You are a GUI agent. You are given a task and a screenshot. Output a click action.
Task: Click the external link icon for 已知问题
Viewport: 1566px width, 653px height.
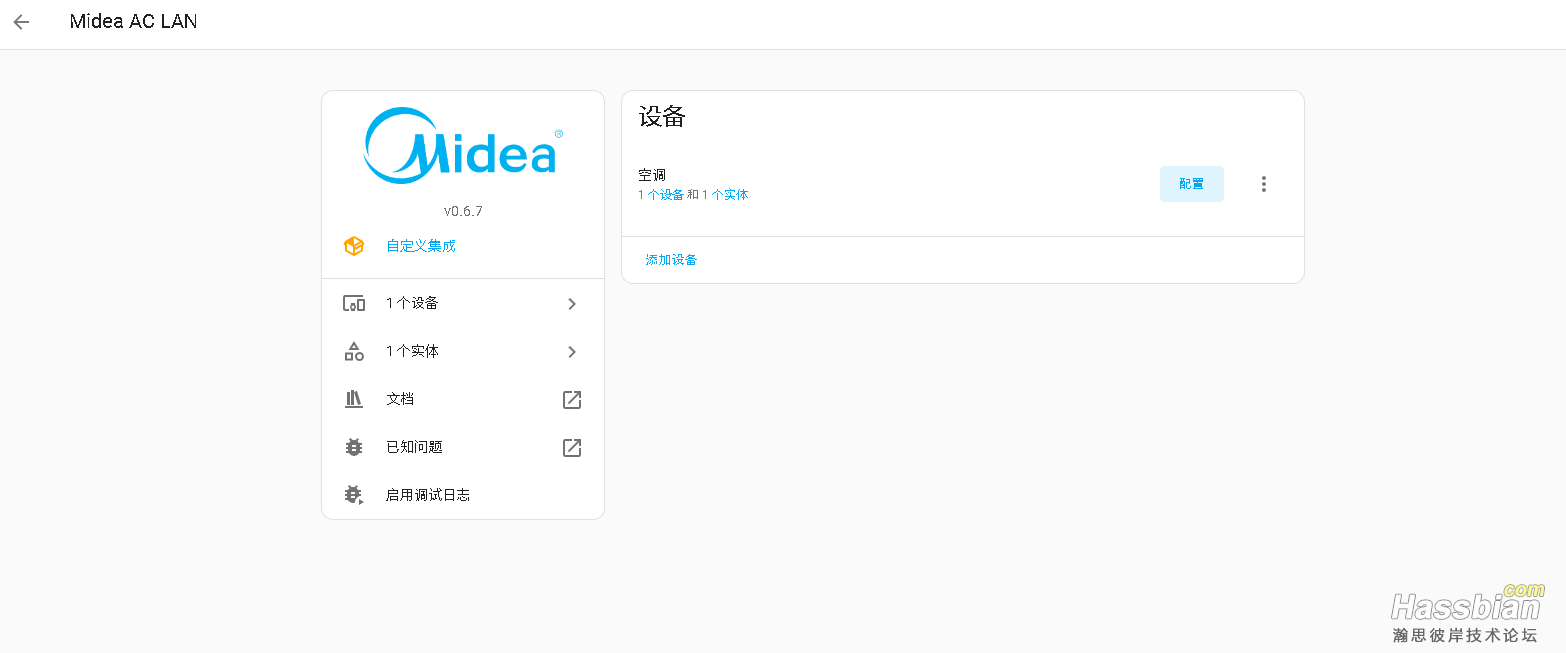coord(572,448)
